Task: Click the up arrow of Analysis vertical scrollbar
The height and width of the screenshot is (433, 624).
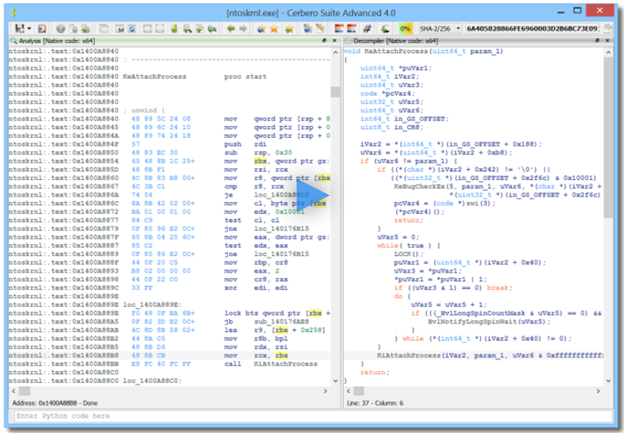Action: [x=335, y=52]
